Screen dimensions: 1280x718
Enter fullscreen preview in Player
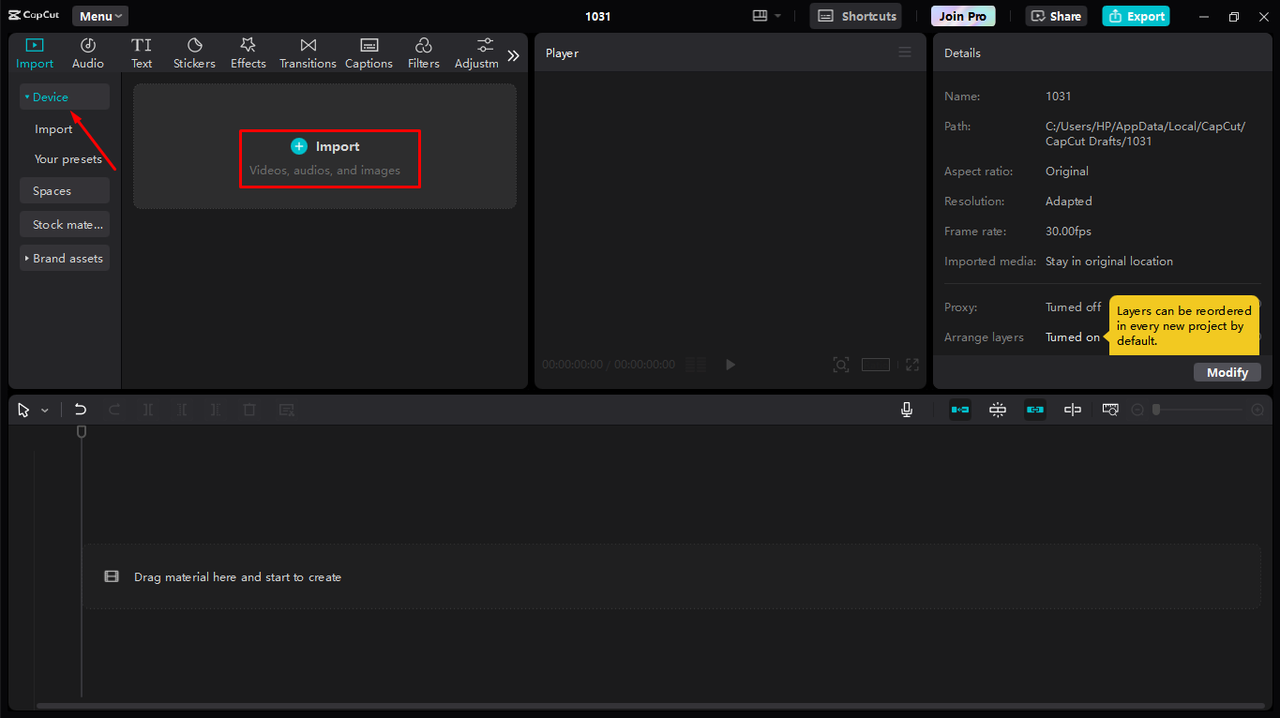pyautogui.click(x=912, y=365)
